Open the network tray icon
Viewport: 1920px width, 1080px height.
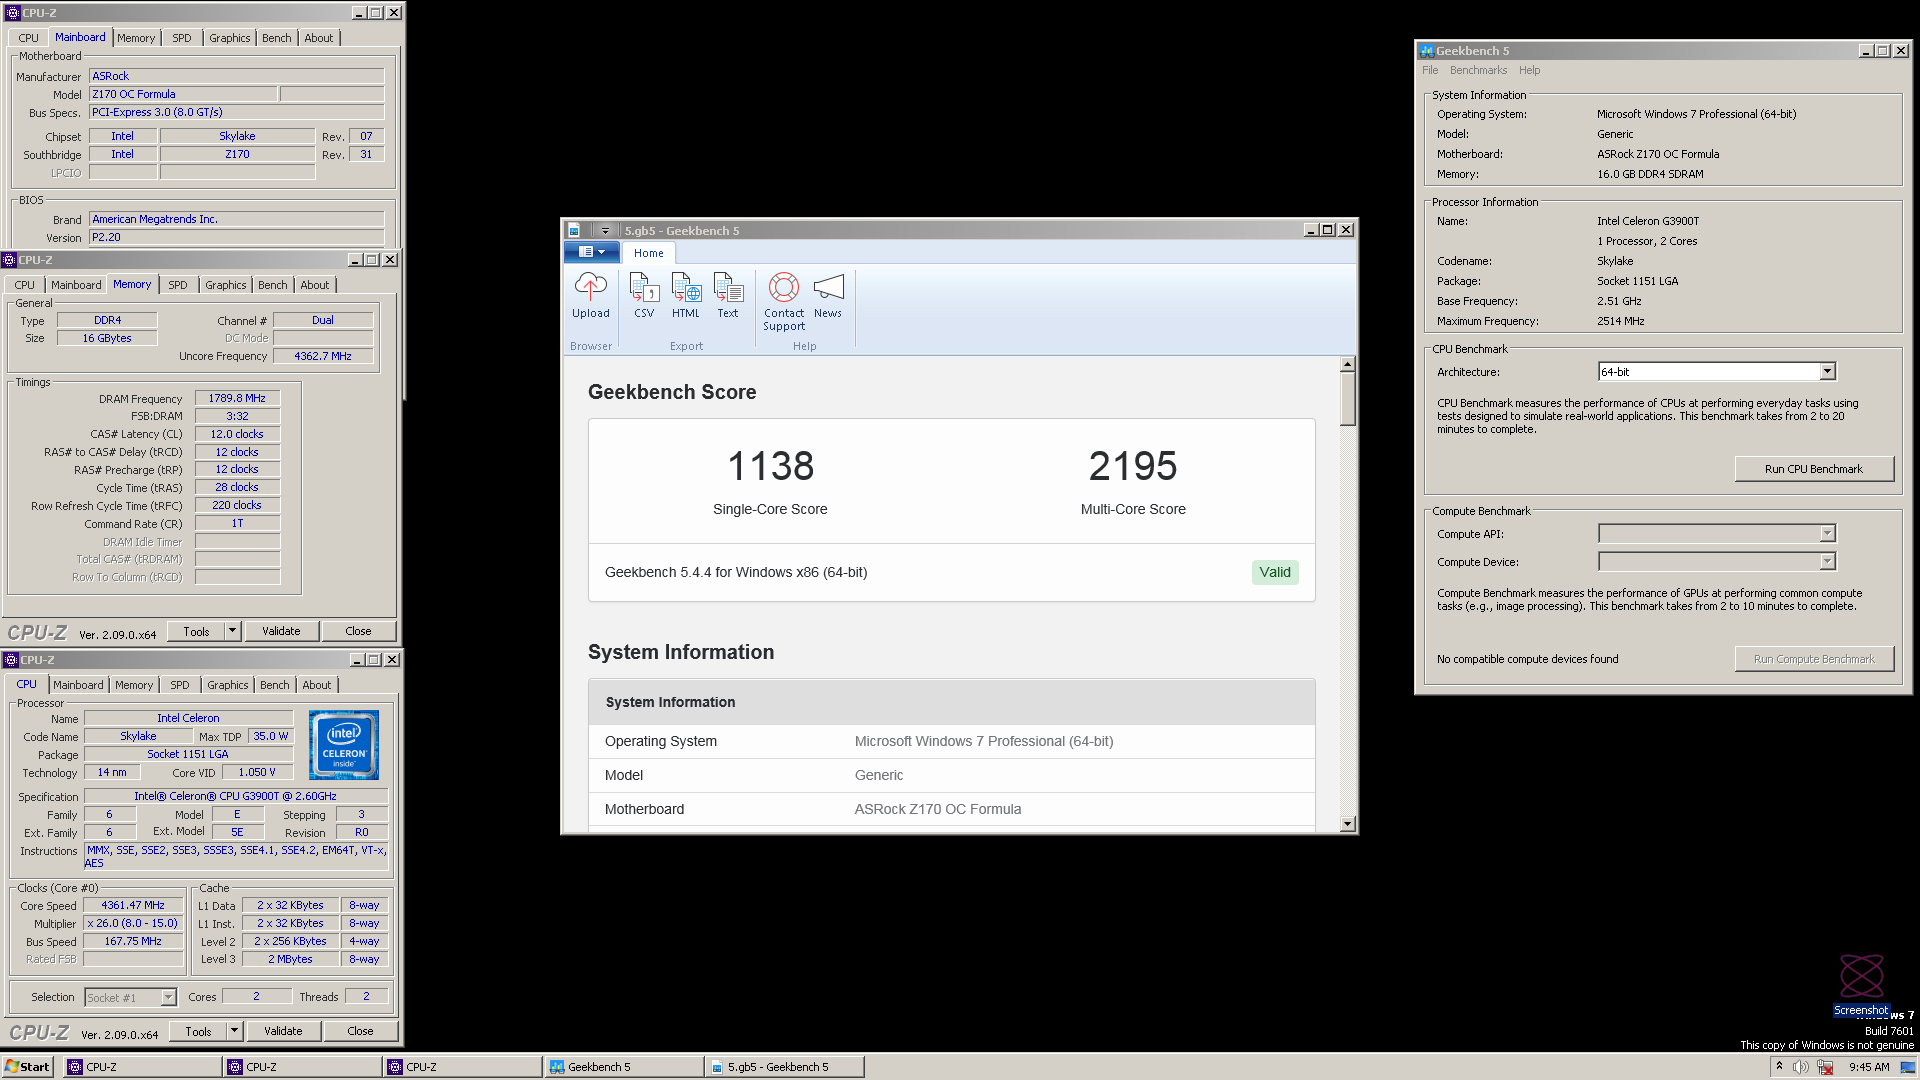pyautogui.click(x=1825, y=1067)
